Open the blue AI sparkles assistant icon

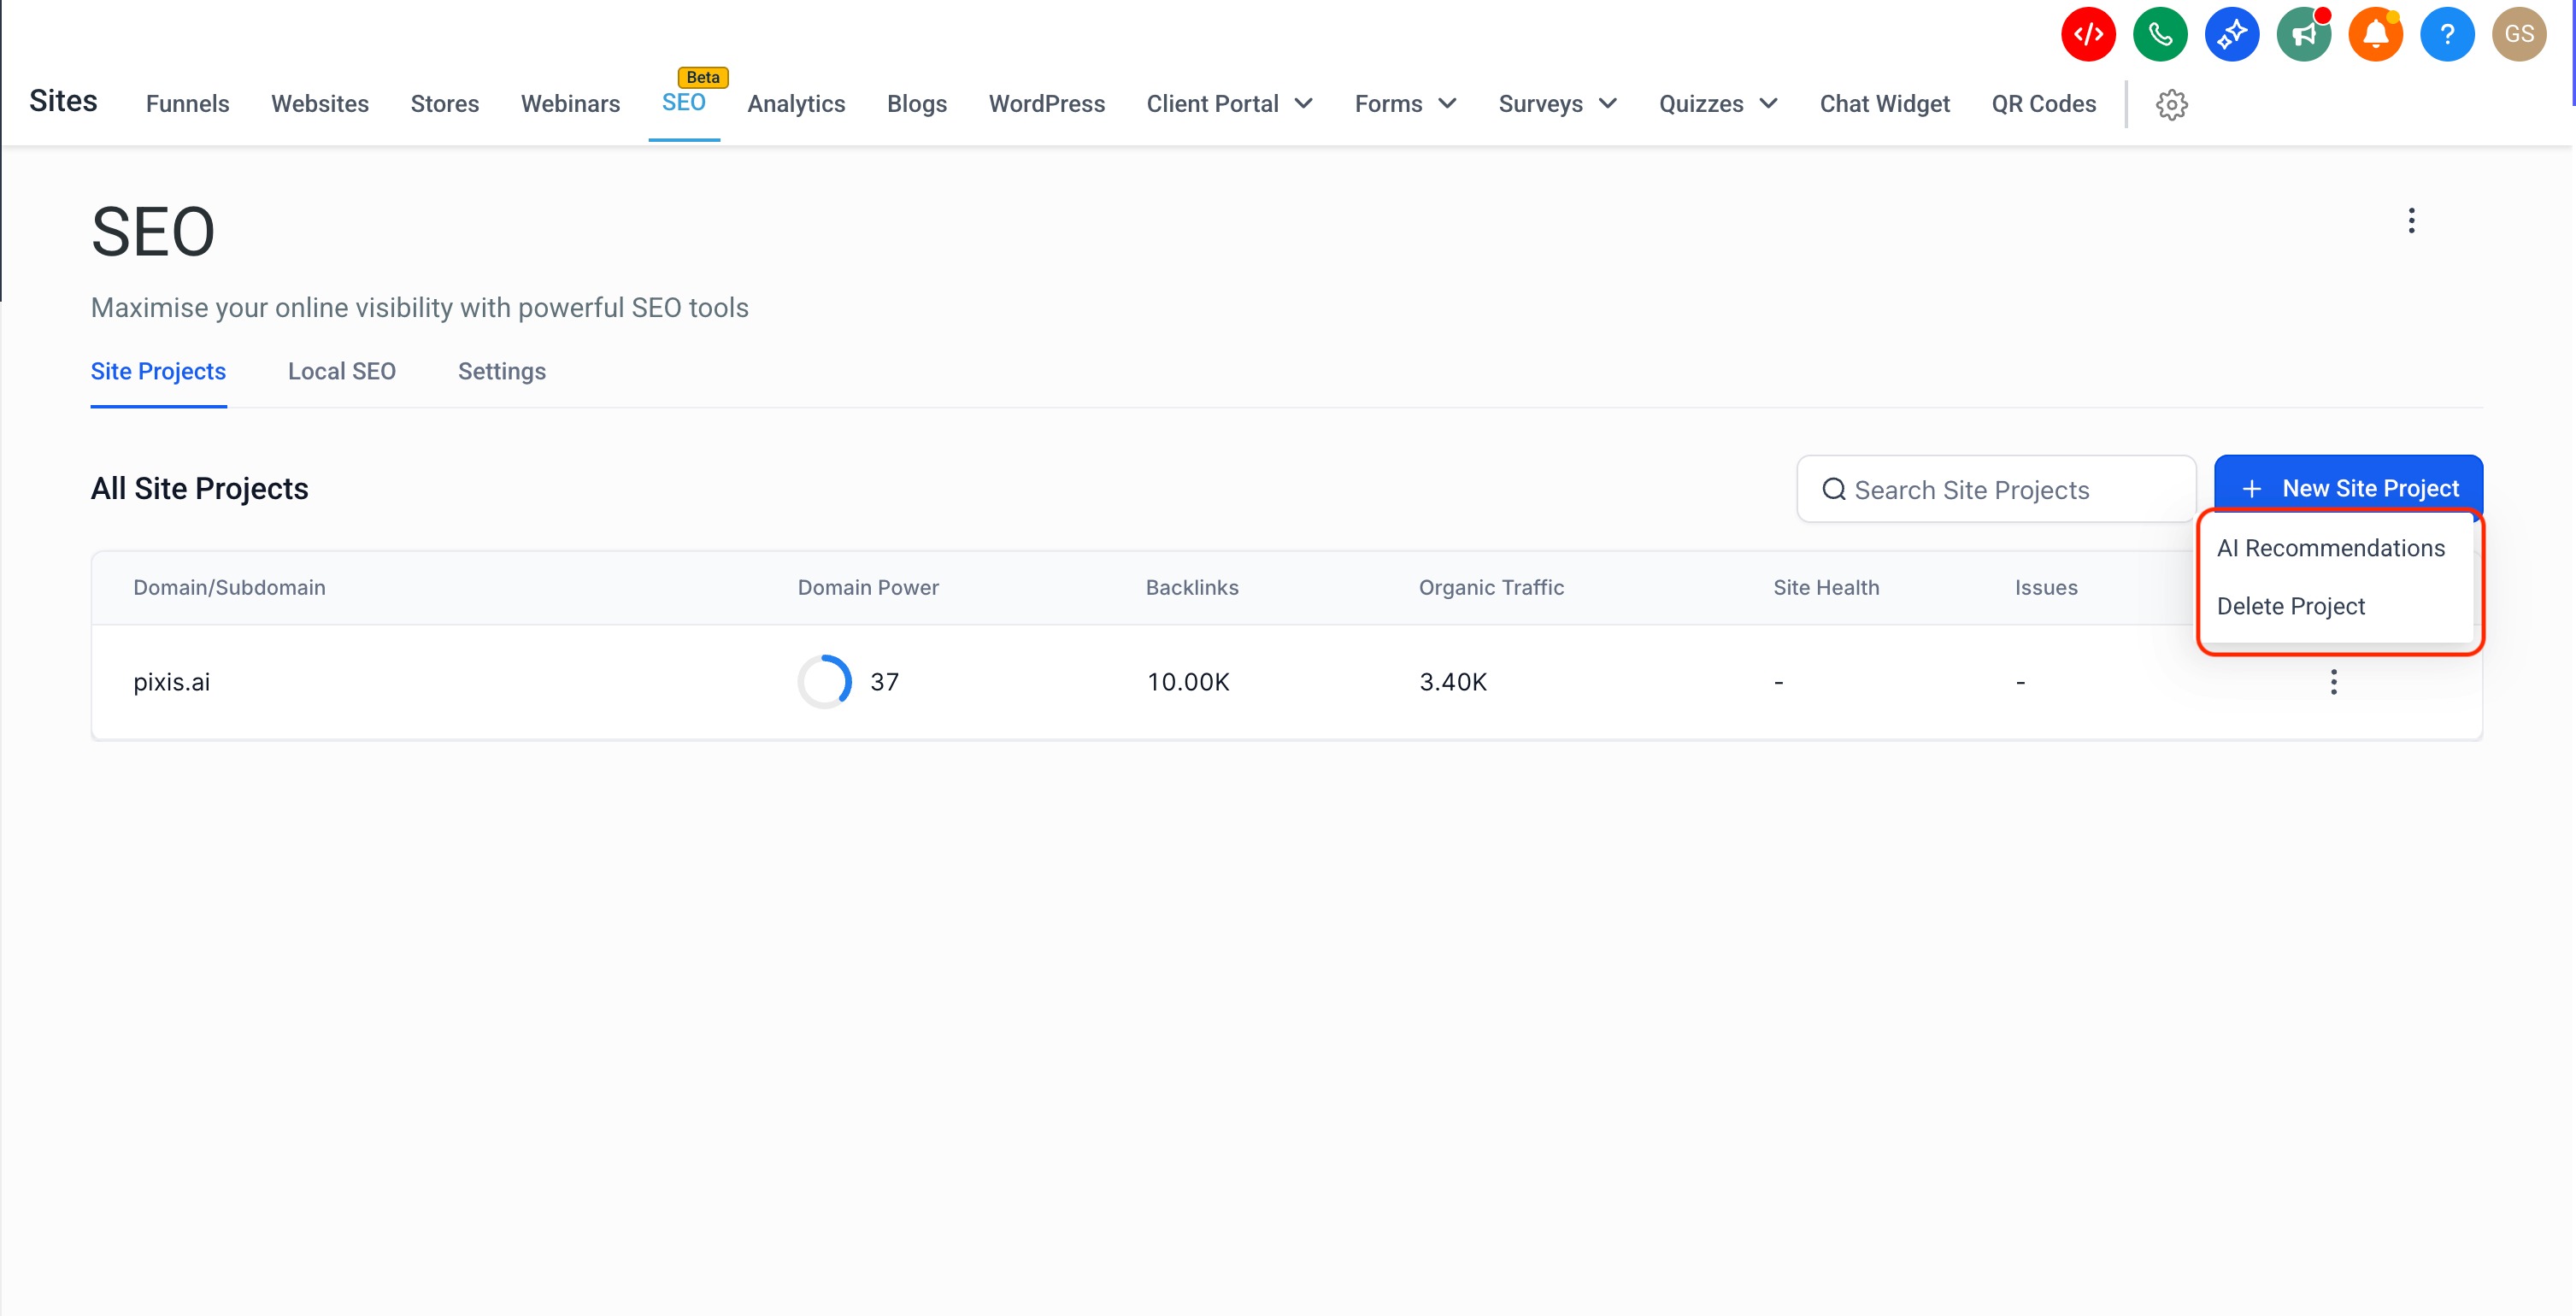[x=2232, y=33]
